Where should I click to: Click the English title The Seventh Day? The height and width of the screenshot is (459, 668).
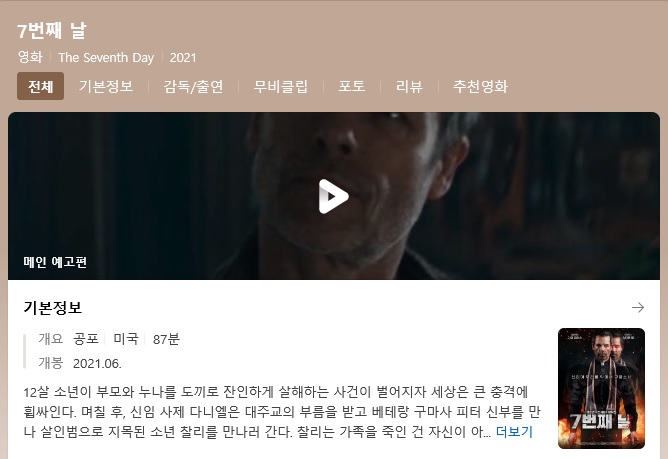coord(106,58)
